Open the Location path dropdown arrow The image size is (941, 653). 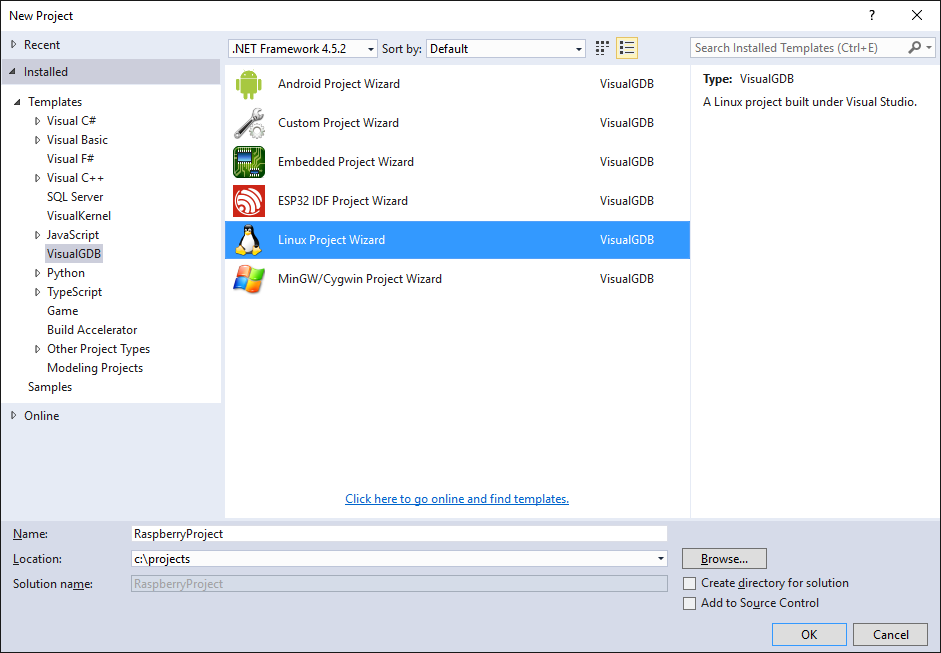point(660,559)
